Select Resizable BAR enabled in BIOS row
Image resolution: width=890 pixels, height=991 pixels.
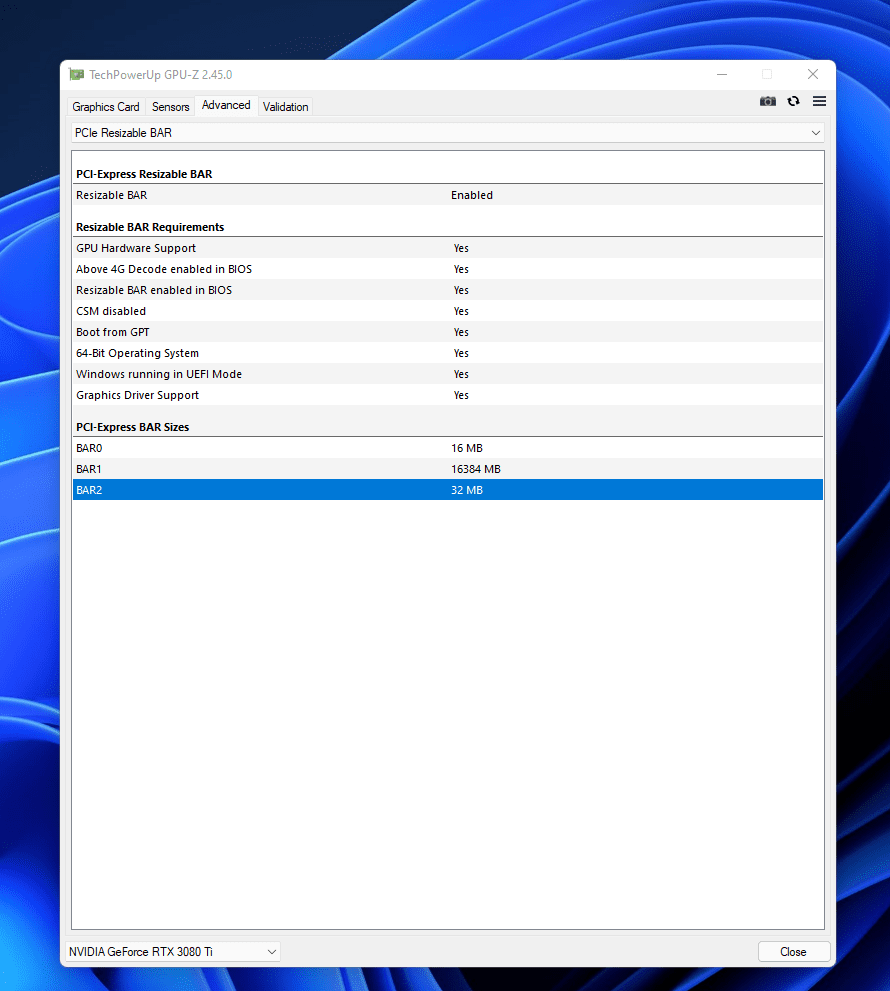pos(448,290)
